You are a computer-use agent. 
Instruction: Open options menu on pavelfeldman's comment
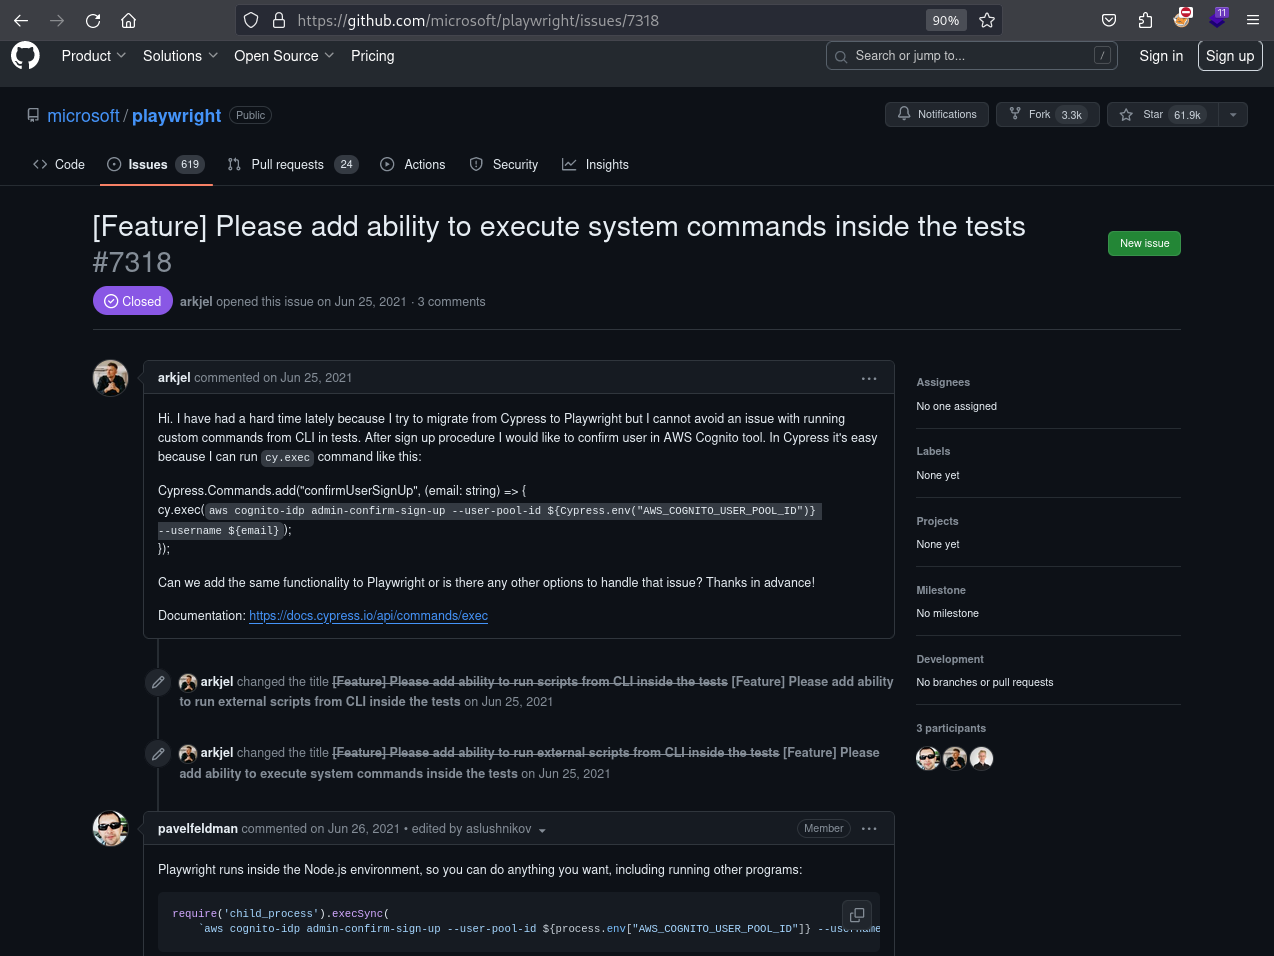click(869, 829)
